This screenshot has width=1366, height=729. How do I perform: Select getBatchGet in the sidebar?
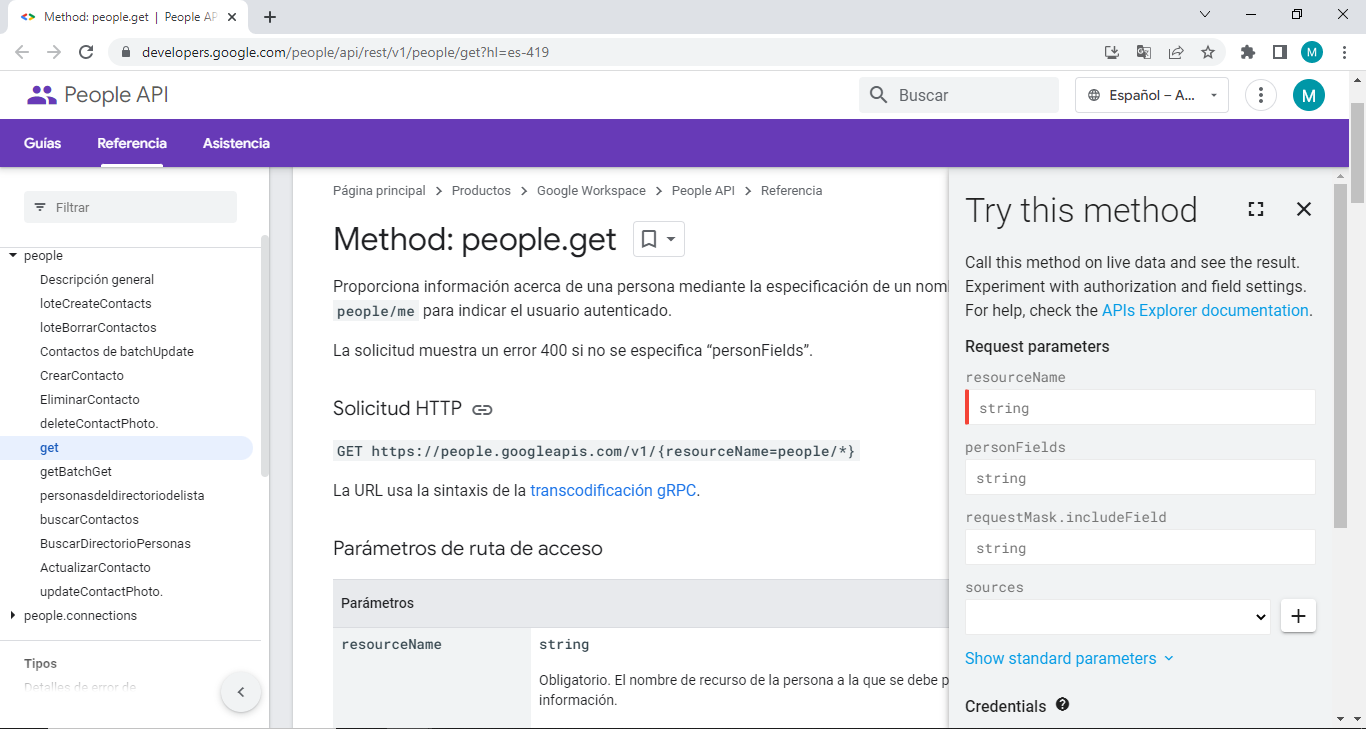click(76, 471)
